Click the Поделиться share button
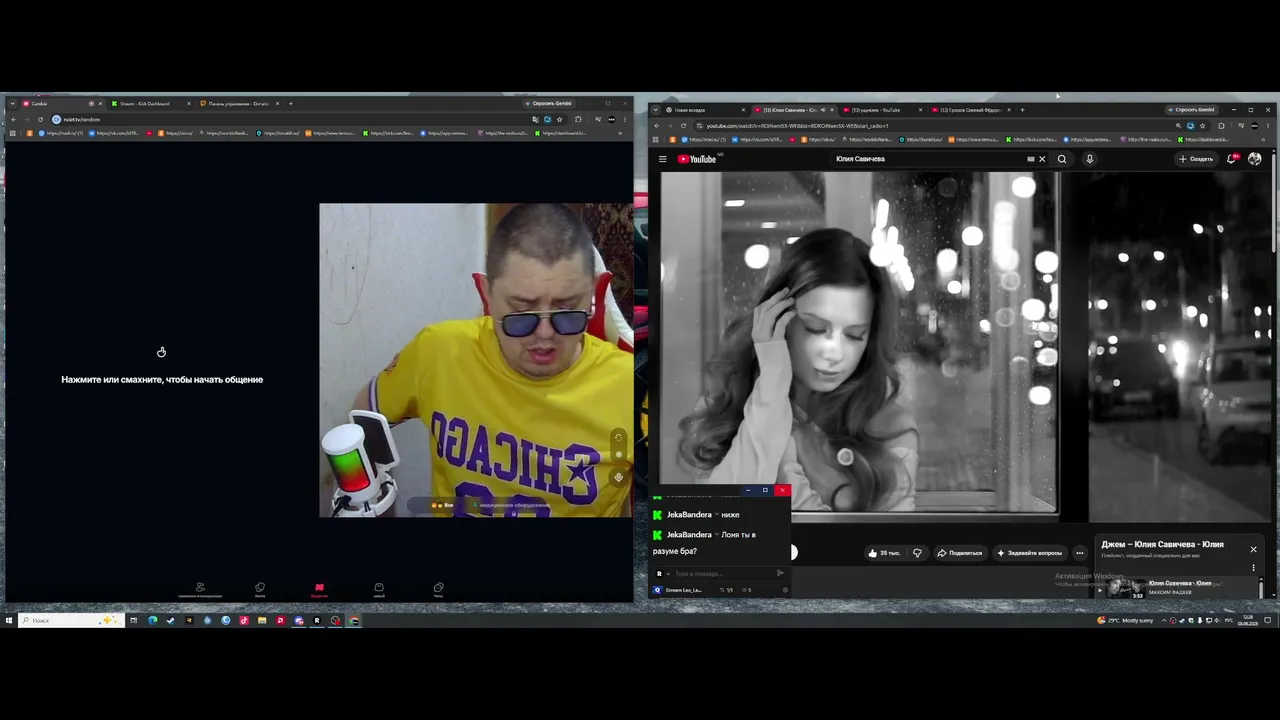This screenshot has width=1280, height=720. (960, 553)
